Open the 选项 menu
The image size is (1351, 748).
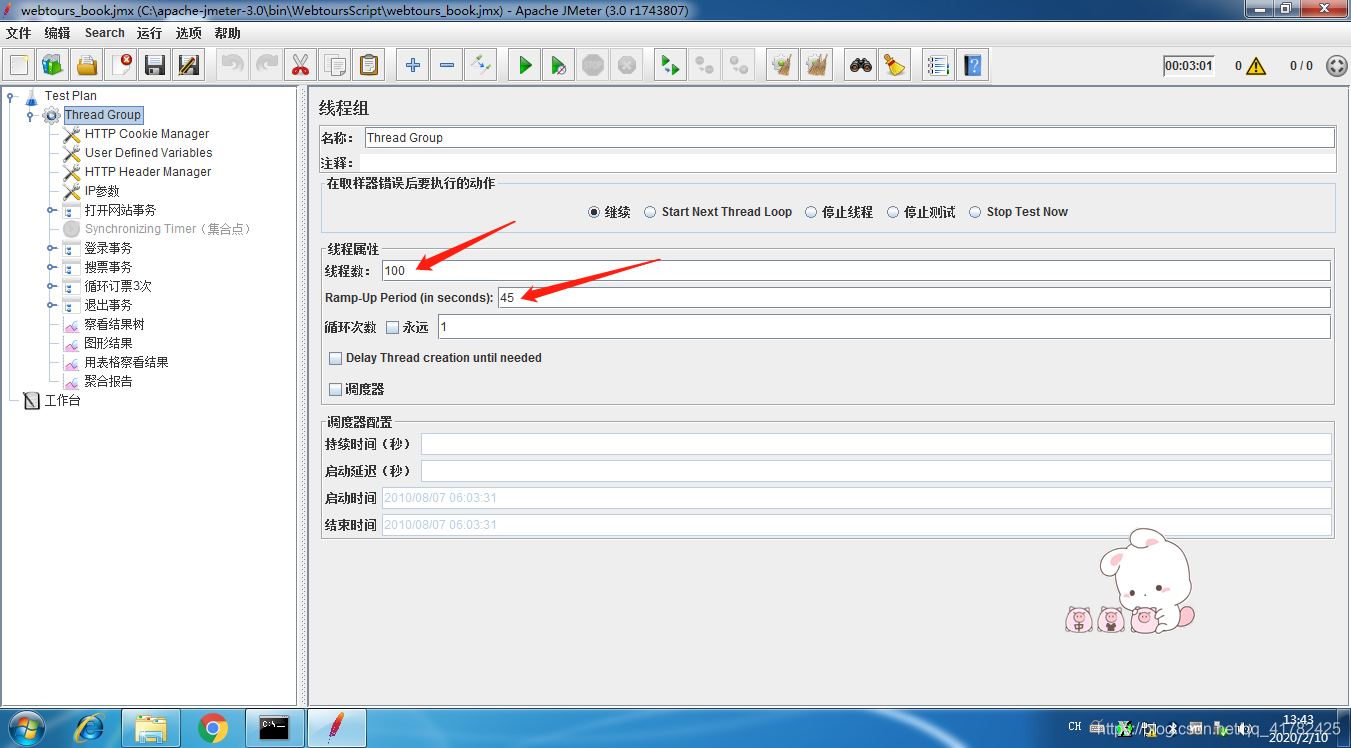click(188, 33)
